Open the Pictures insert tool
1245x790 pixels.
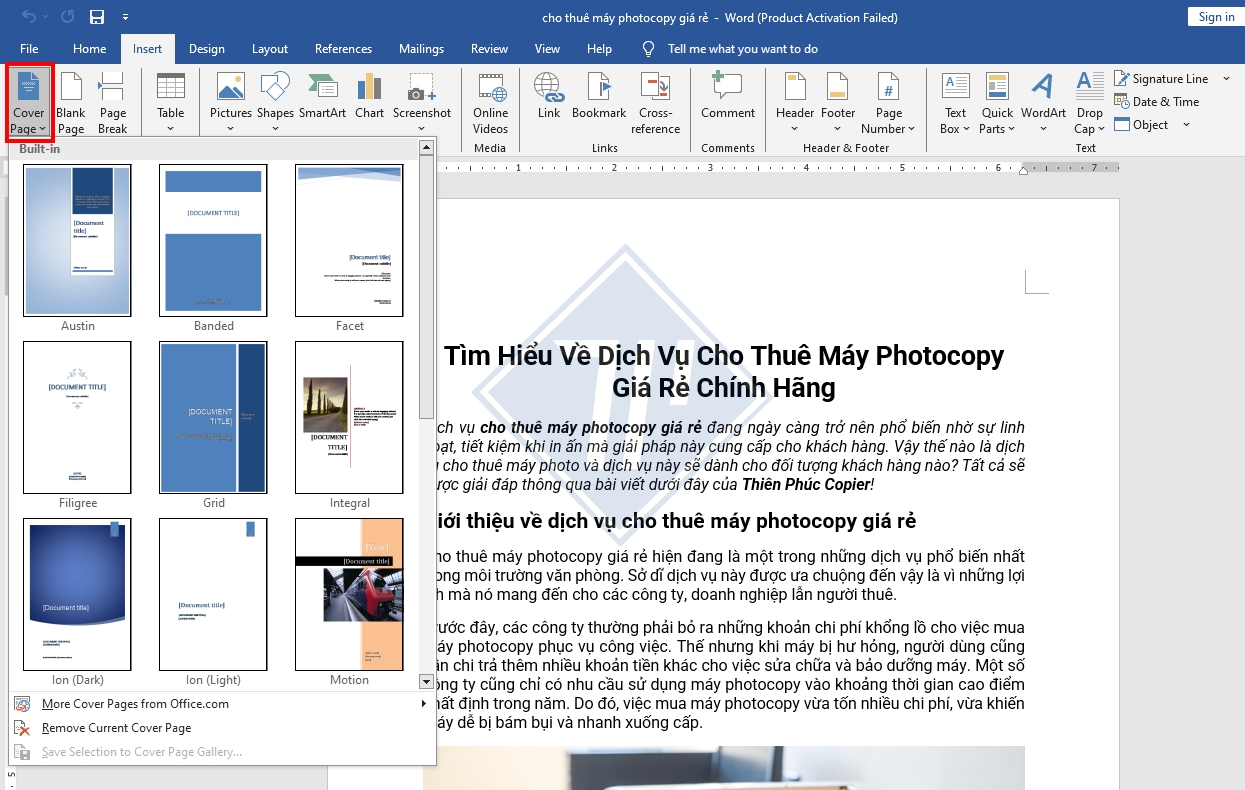(x=230, y=100)
